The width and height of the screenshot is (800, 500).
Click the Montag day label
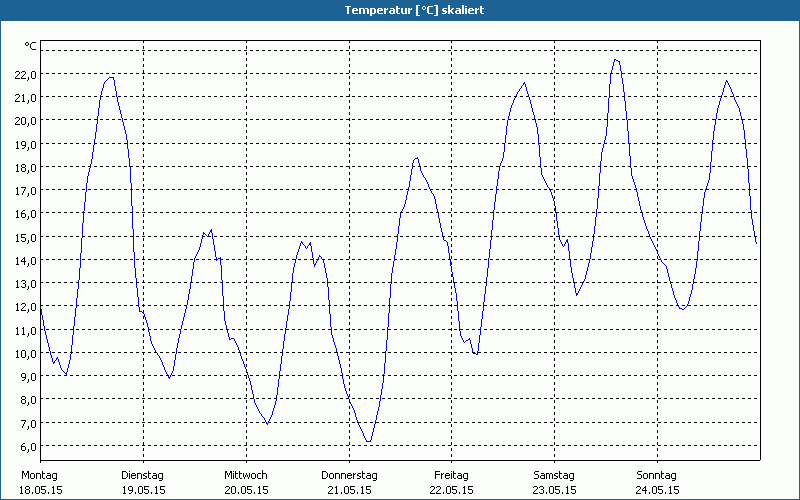tap(40, 475)
